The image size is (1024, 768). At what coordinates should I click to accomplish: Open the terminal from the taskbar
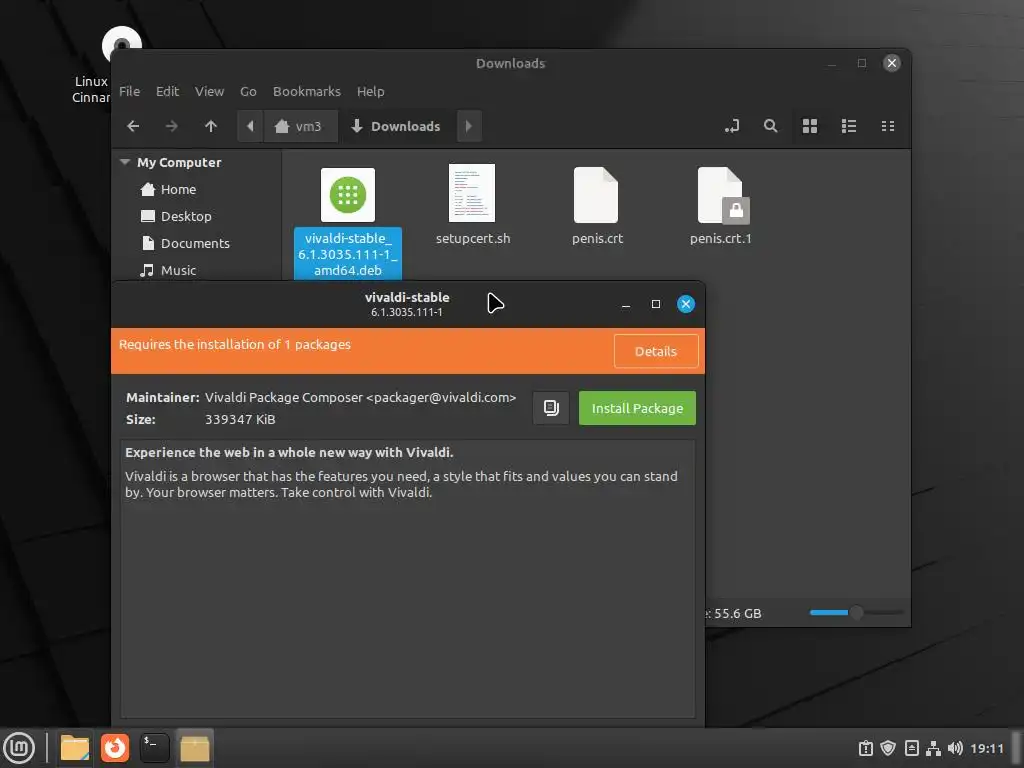pos(155,748)
